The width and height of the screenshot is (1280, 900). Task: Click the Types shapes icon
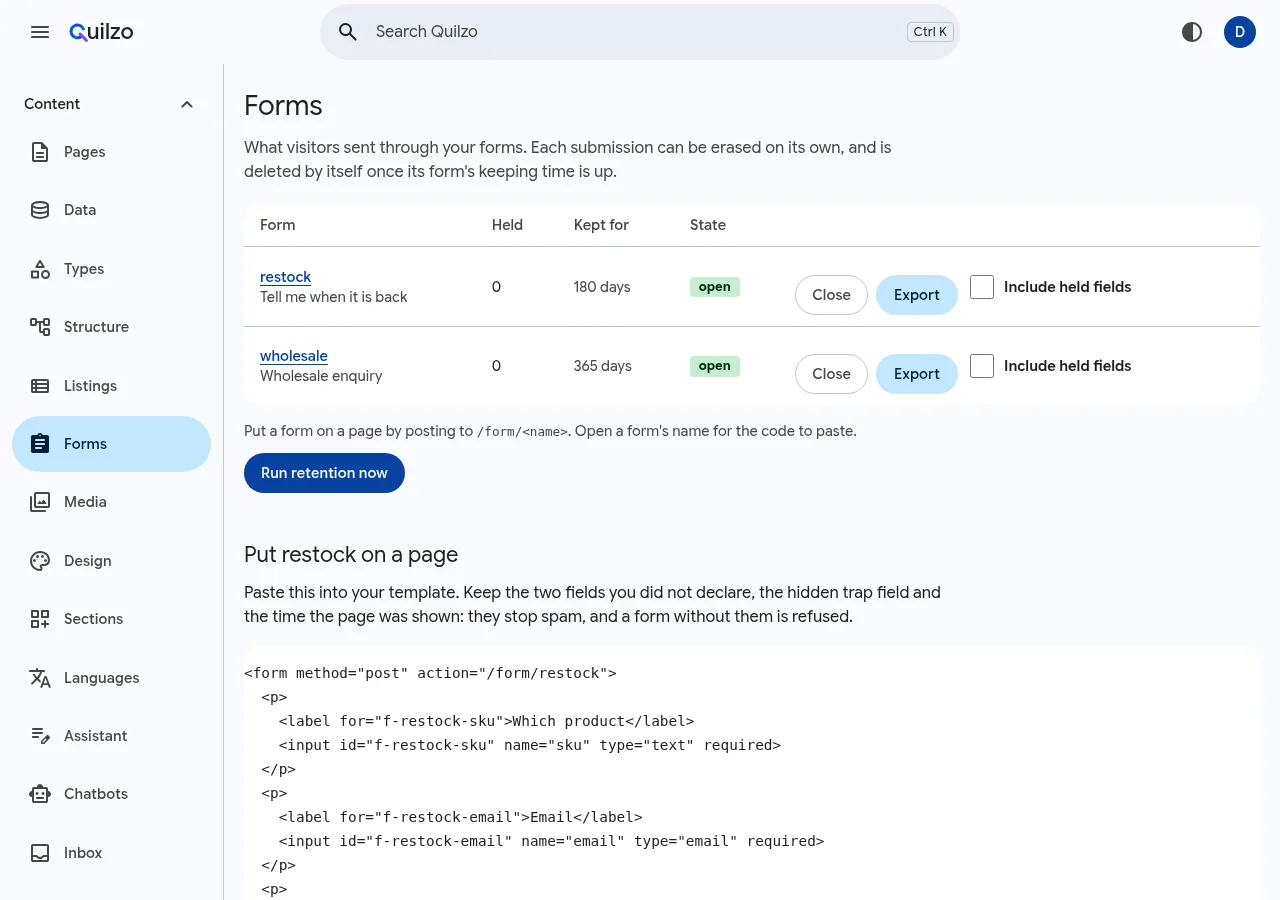click(x=40, y=269)
